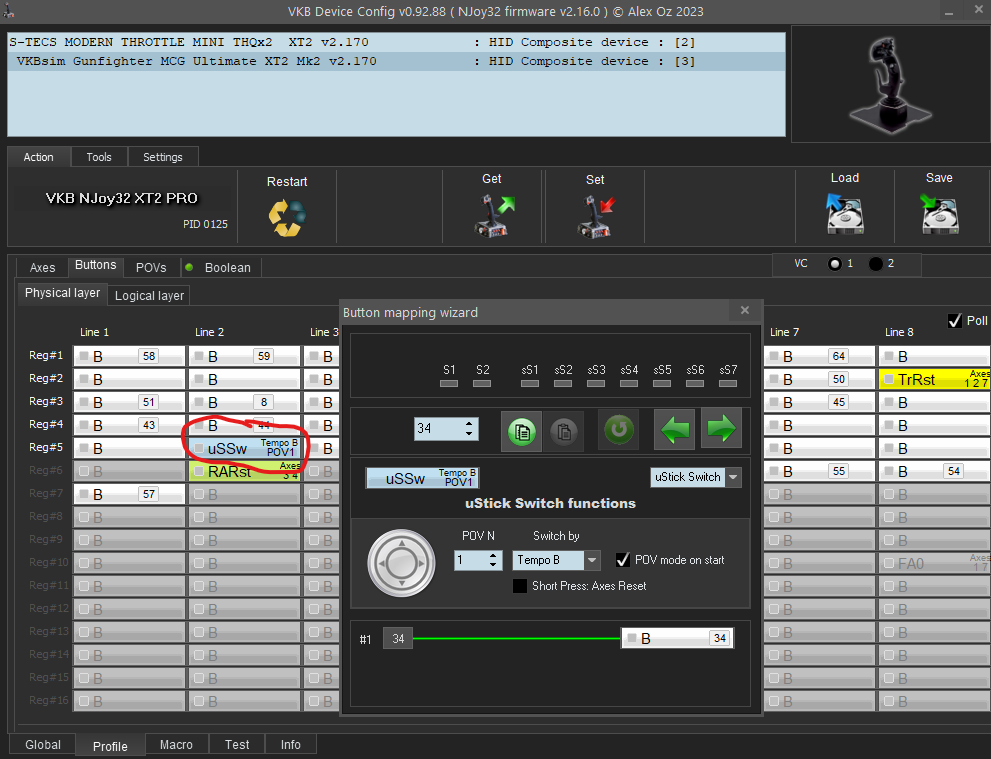The width and height of the screenshot is (991, 759).
Task: Click the #1 physical button 34 box
Action: coord(398,638)
